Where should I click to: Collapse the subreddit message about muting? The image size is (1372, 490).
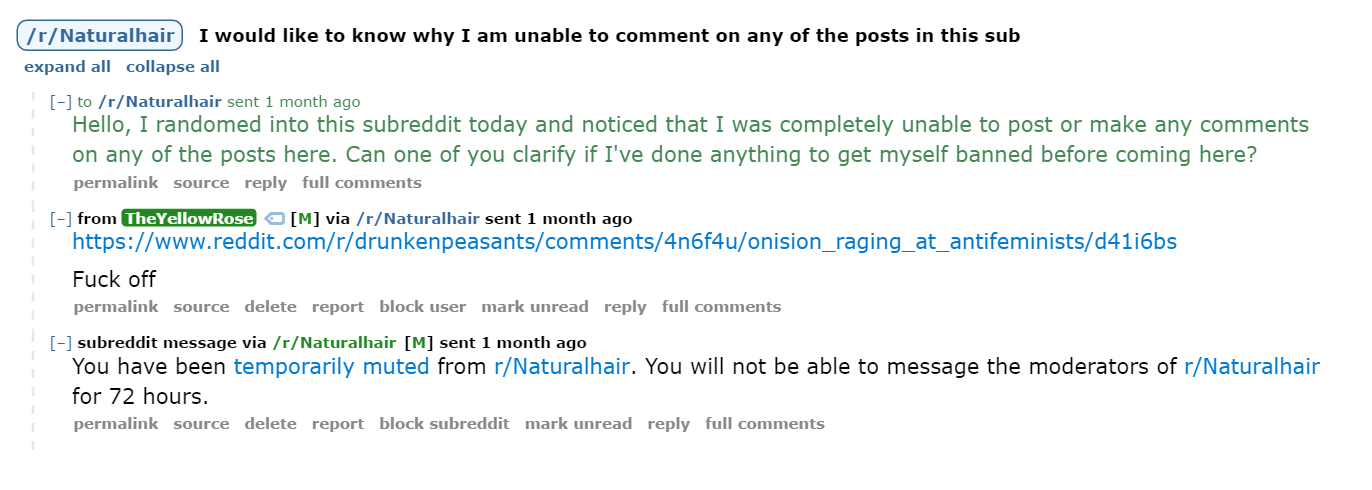[61, 343]
